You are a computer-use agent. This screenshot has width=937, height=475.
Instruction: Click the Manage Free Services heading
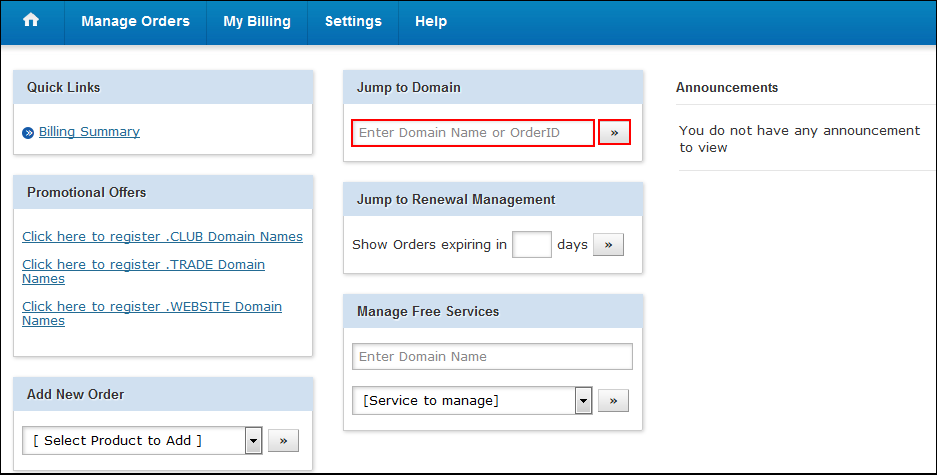428,311
